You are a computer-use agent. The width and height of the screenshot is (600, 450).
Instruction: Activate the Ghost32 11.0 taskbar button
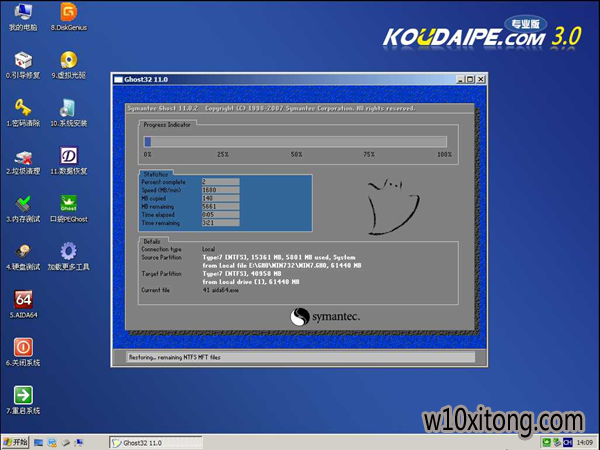(156, 443)
